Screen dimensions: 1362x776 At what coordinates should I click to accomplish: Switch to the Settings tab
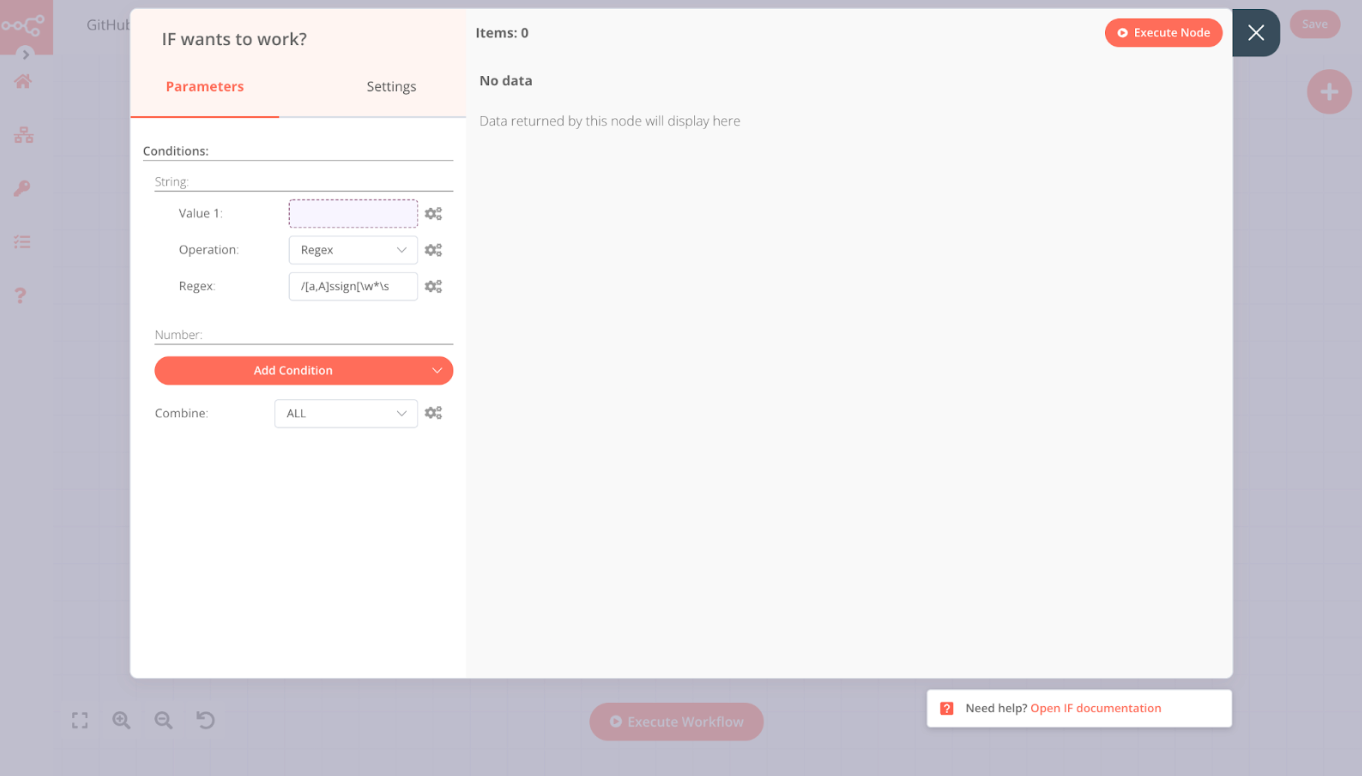(391, 86)
